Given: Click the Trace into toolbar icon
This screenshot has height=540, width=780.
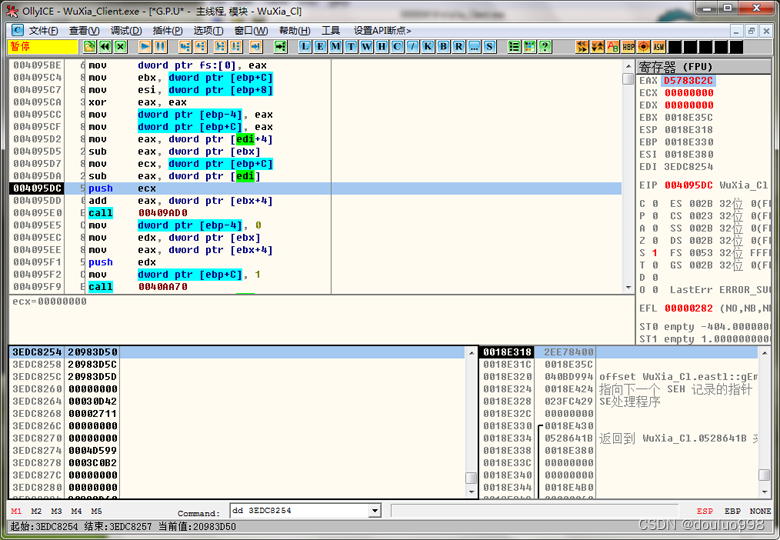Looking at the screenshot, I should coord(220,47).
